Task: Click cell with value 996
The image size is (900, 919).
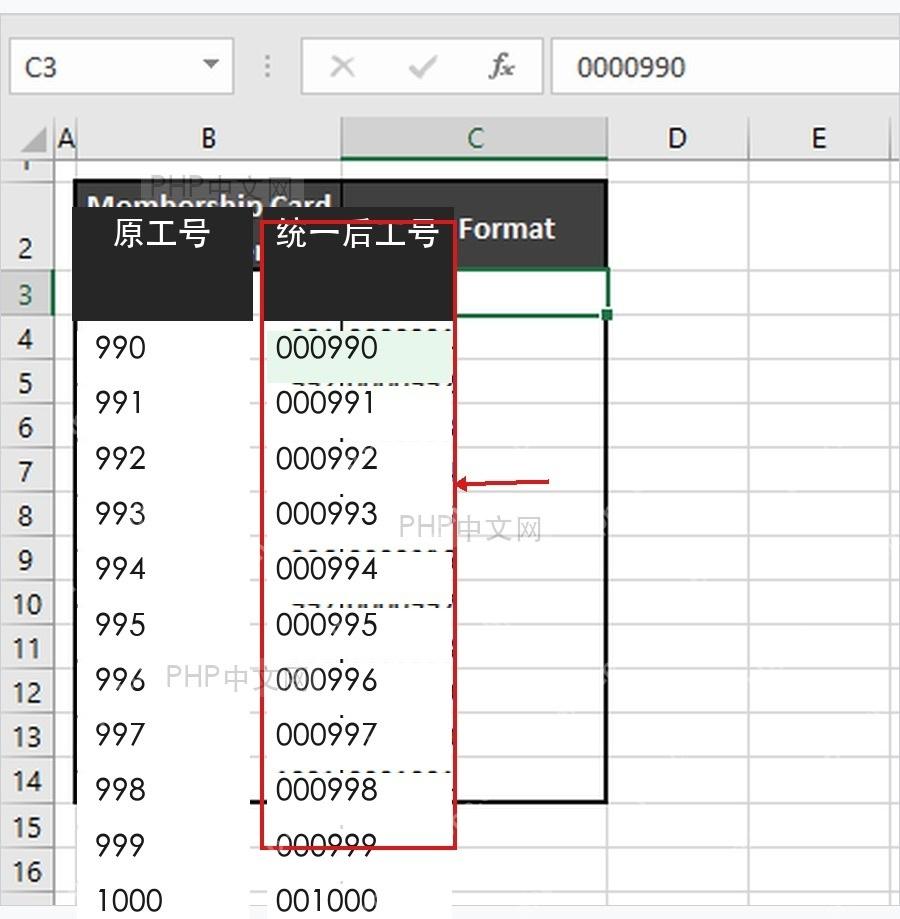Action: (x=120, y=679)
